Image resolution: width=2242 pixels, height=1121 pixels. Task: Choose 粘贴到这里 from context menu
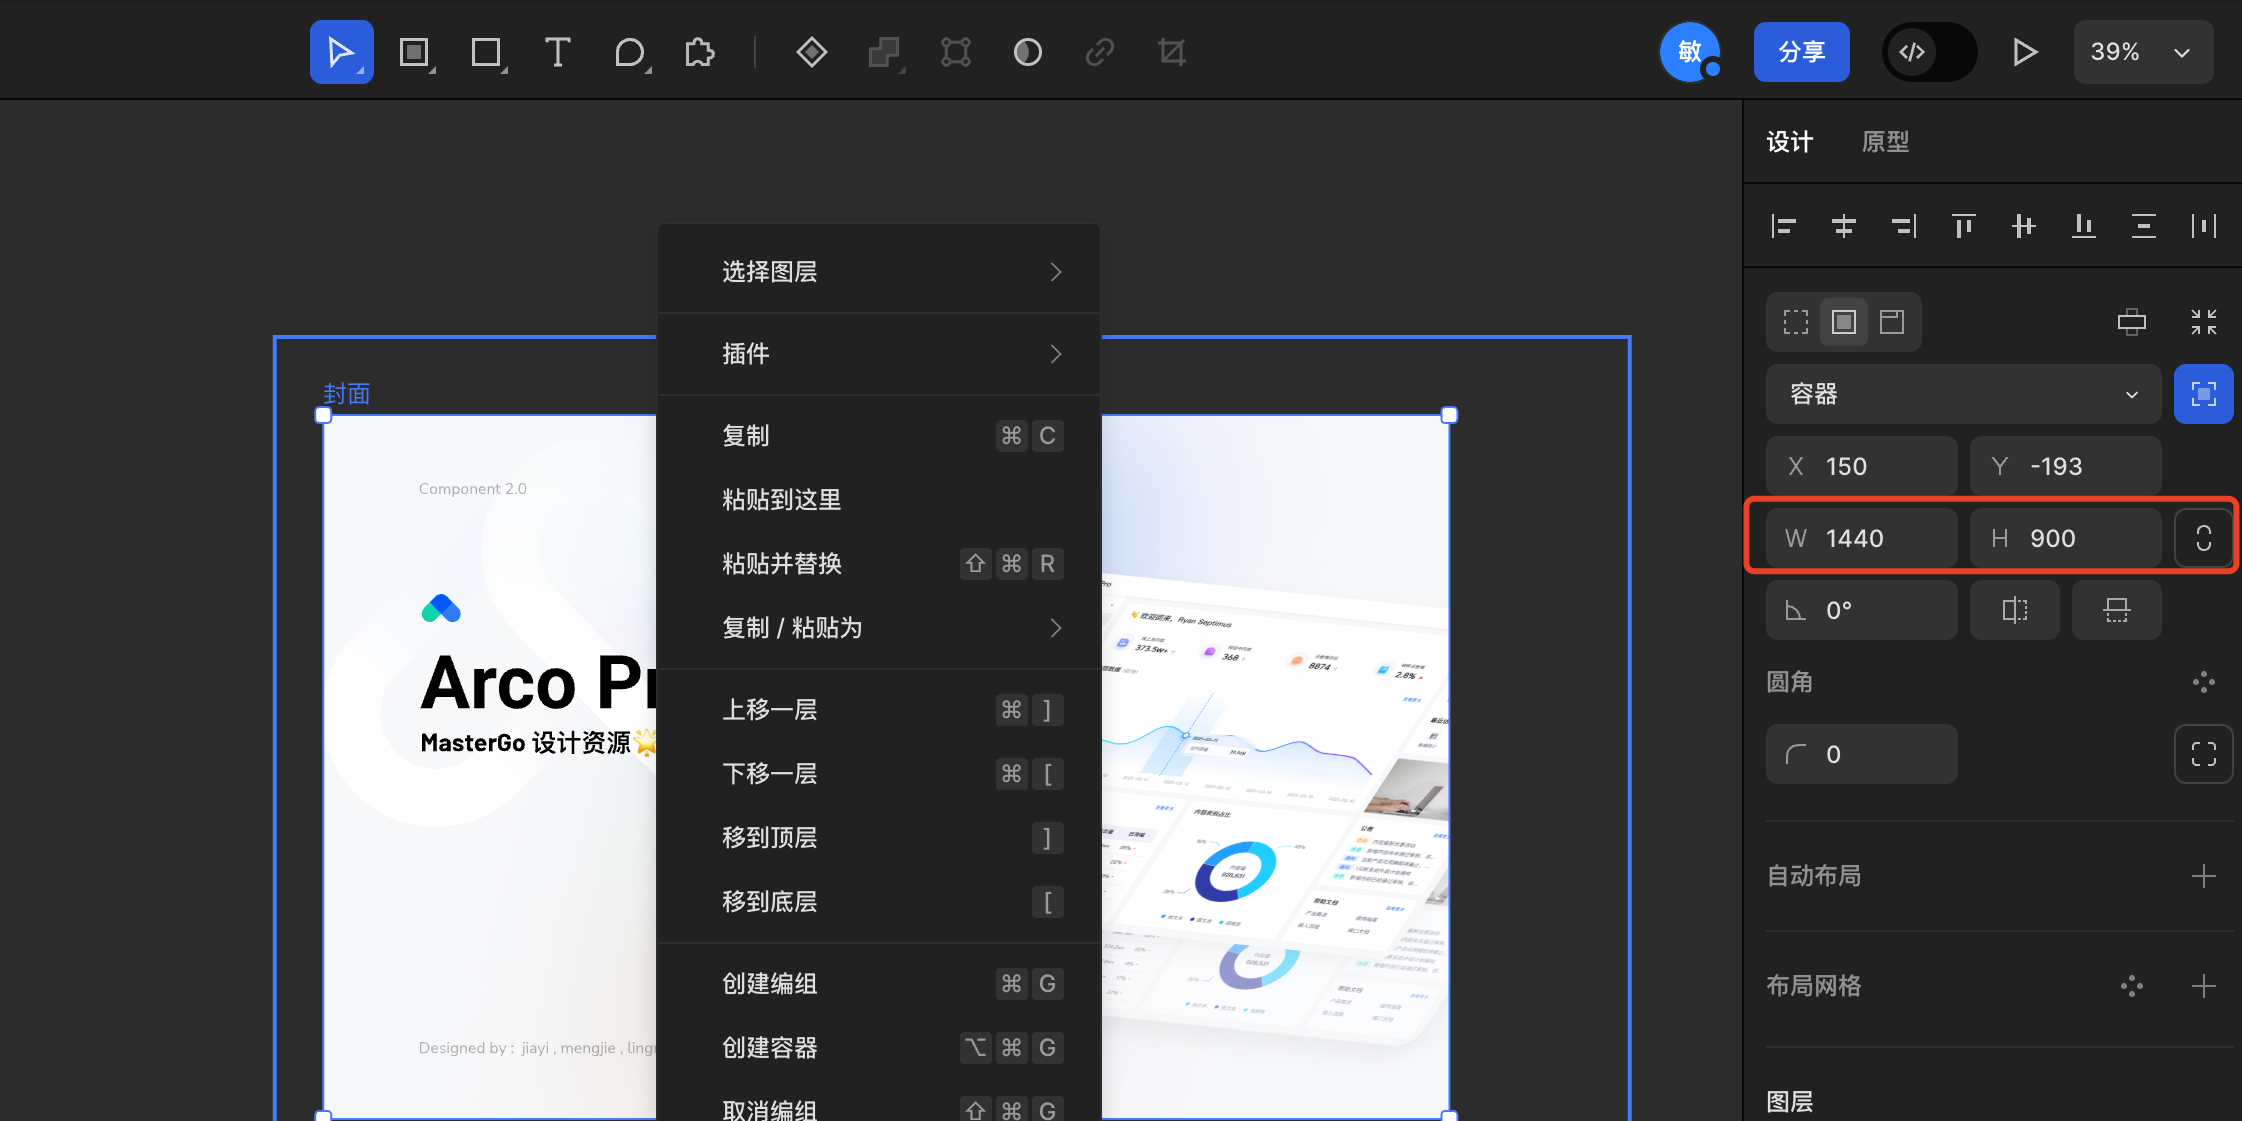[782, 500]
